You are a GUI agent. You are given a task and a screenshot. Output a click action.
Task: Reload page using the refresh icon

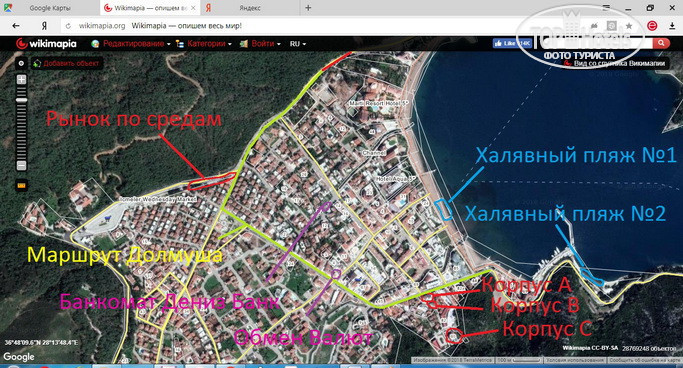68,26
